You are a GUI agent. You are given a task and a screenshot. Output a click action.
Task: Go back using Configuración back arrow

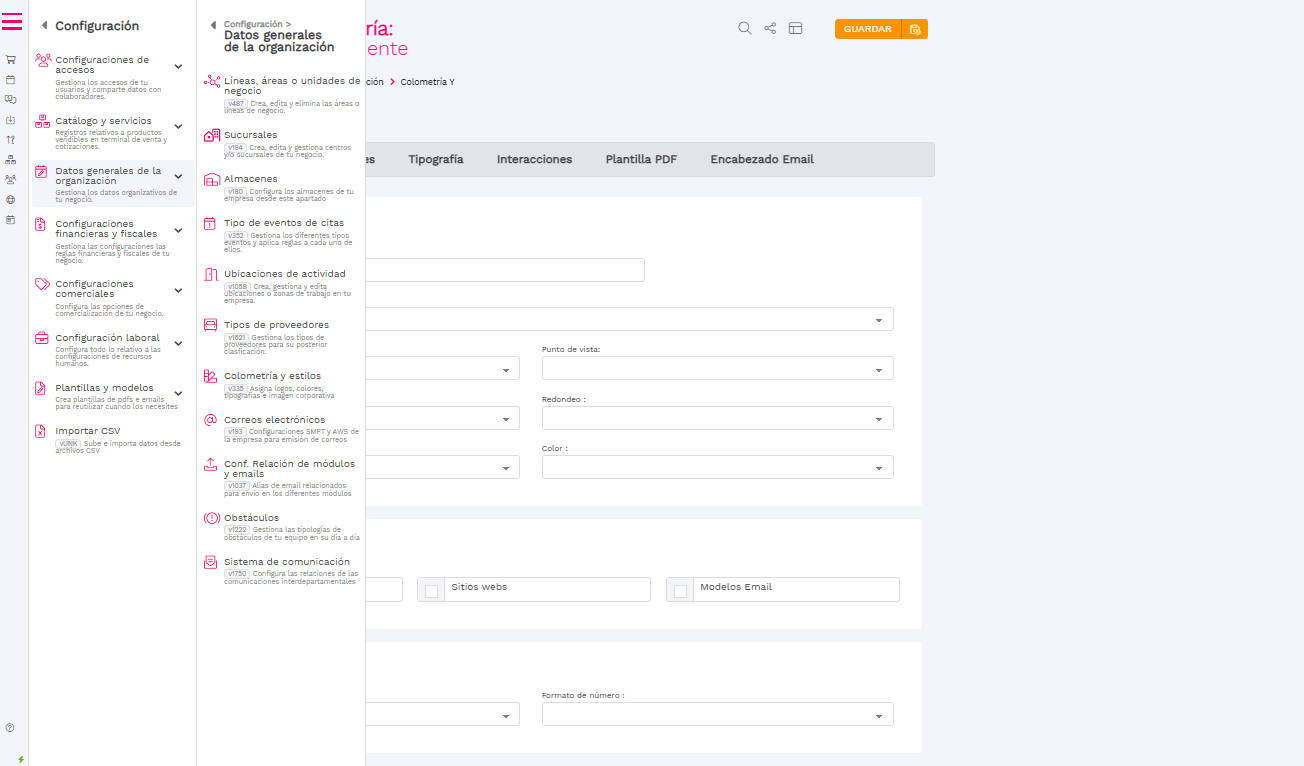pyautogui.click(x=44, y=26)
